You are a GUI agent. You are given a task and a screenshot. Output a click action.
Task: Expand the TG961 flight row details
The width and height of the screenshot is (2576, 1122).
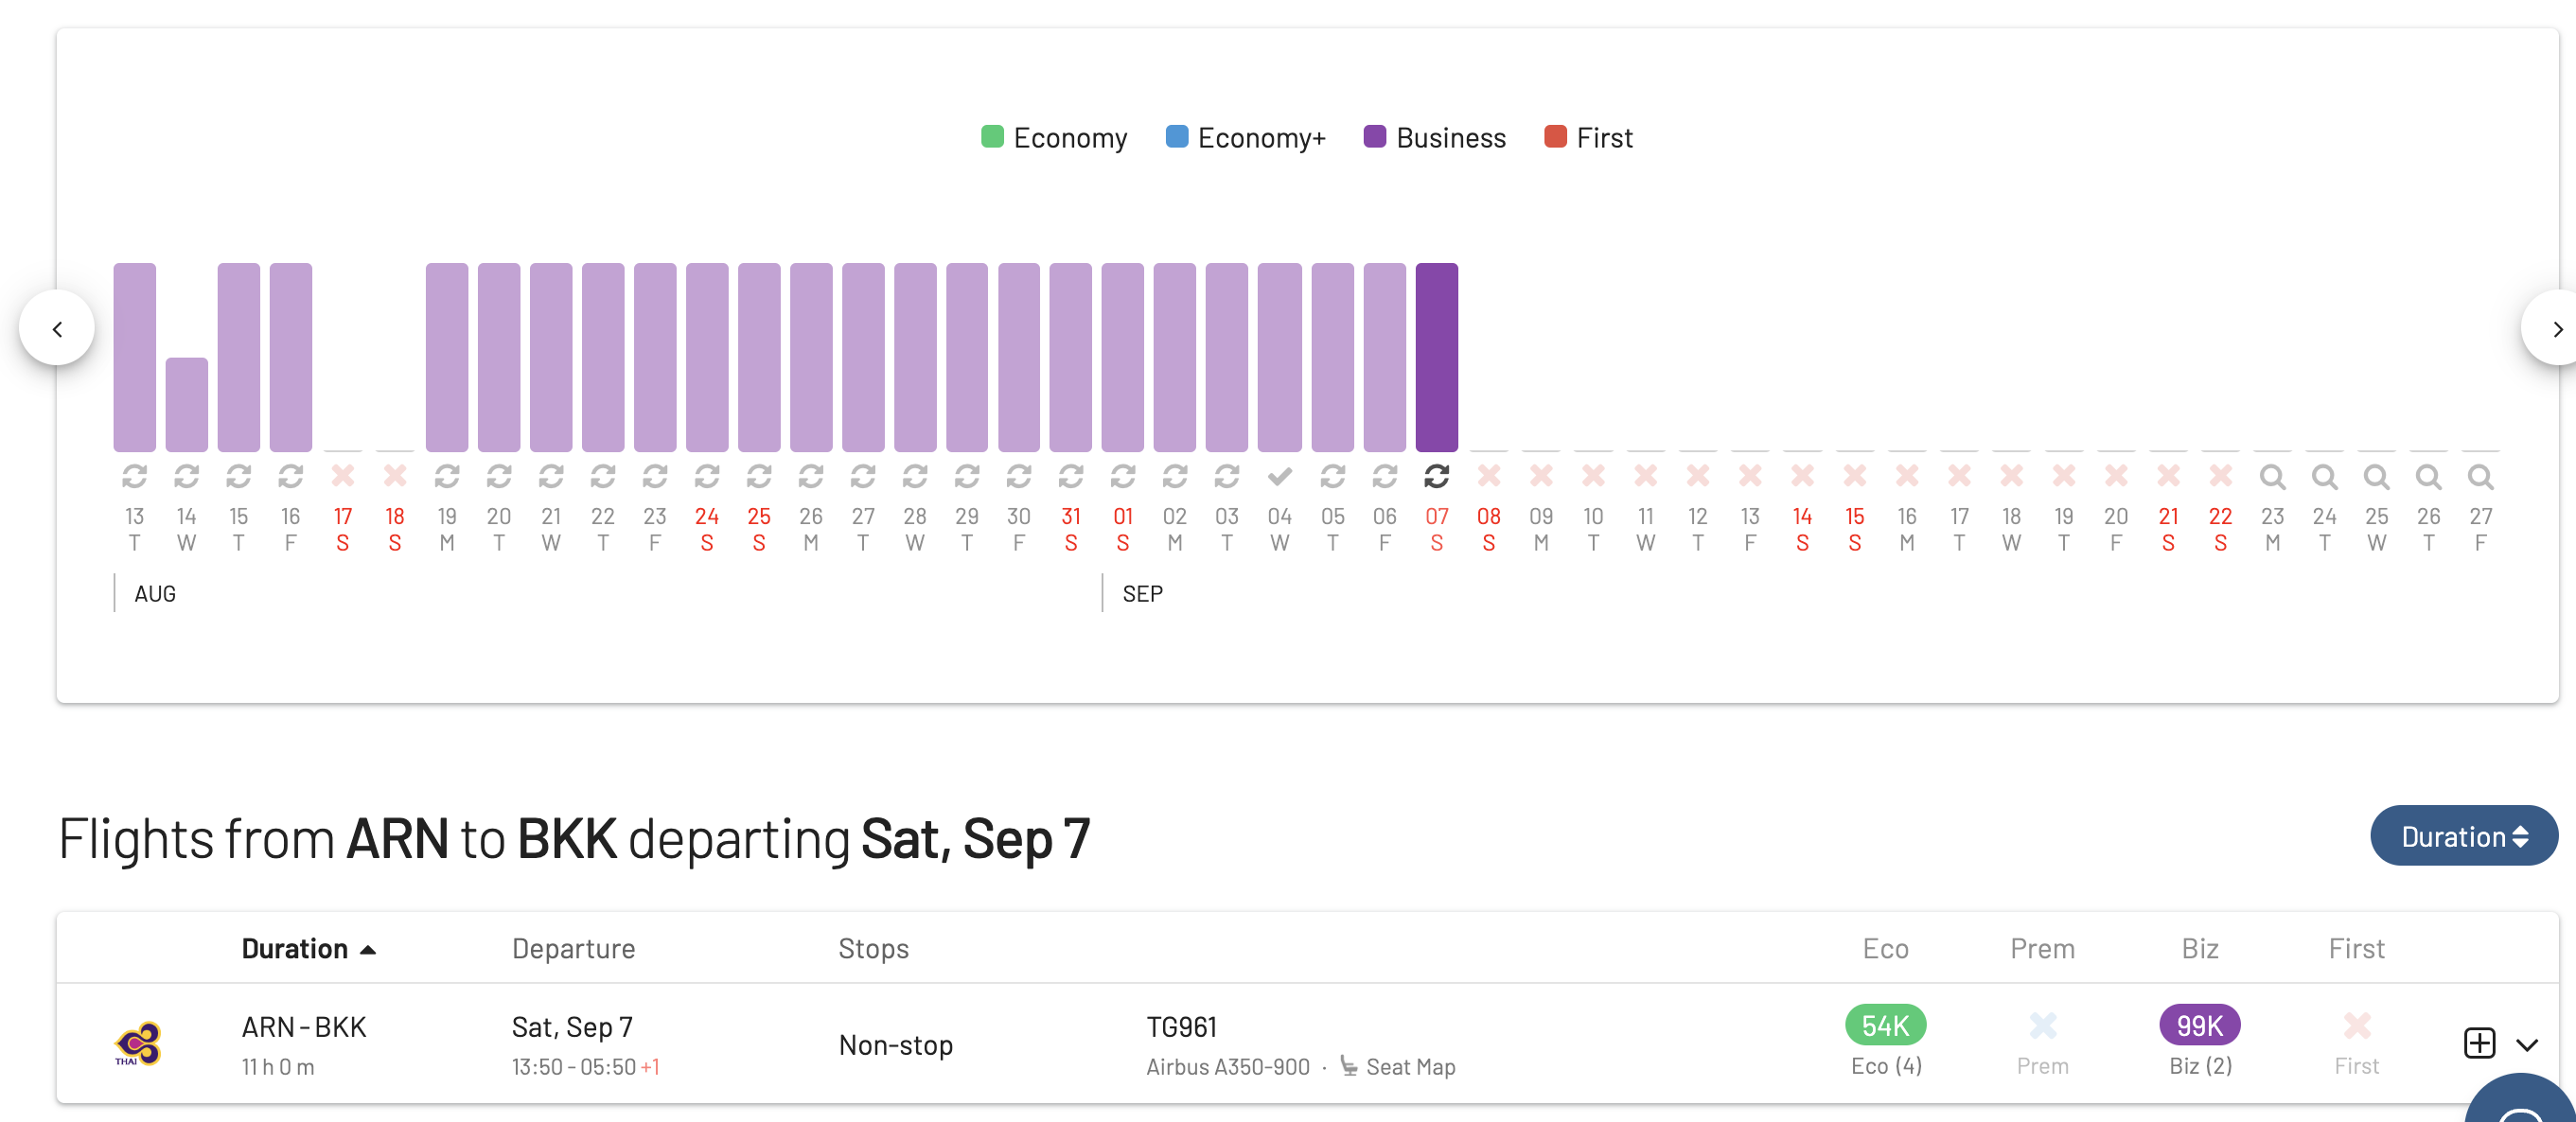[x=2527, y=1045]
